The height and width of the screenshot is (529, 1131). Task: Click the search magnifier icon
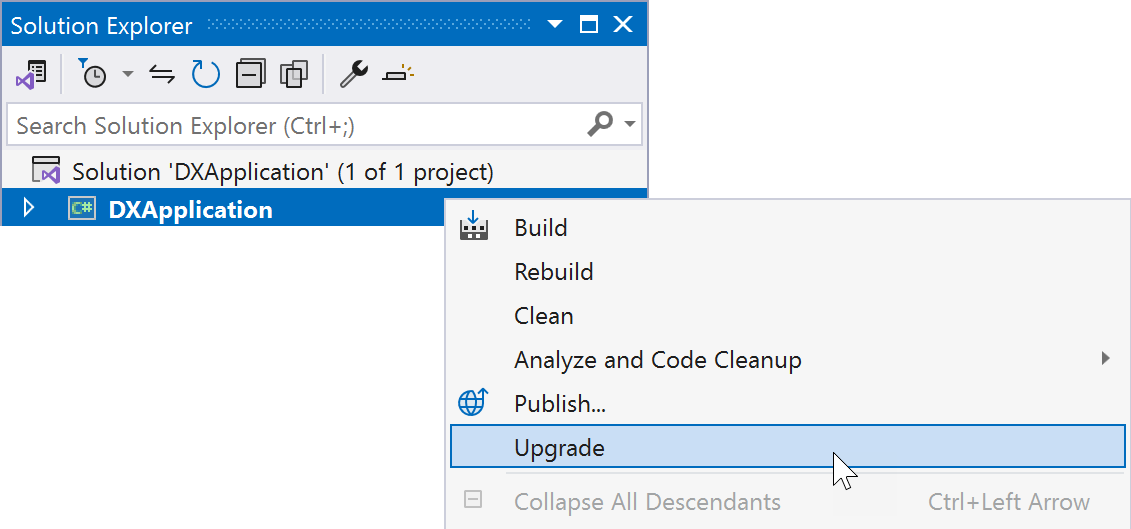coord(600,125)
